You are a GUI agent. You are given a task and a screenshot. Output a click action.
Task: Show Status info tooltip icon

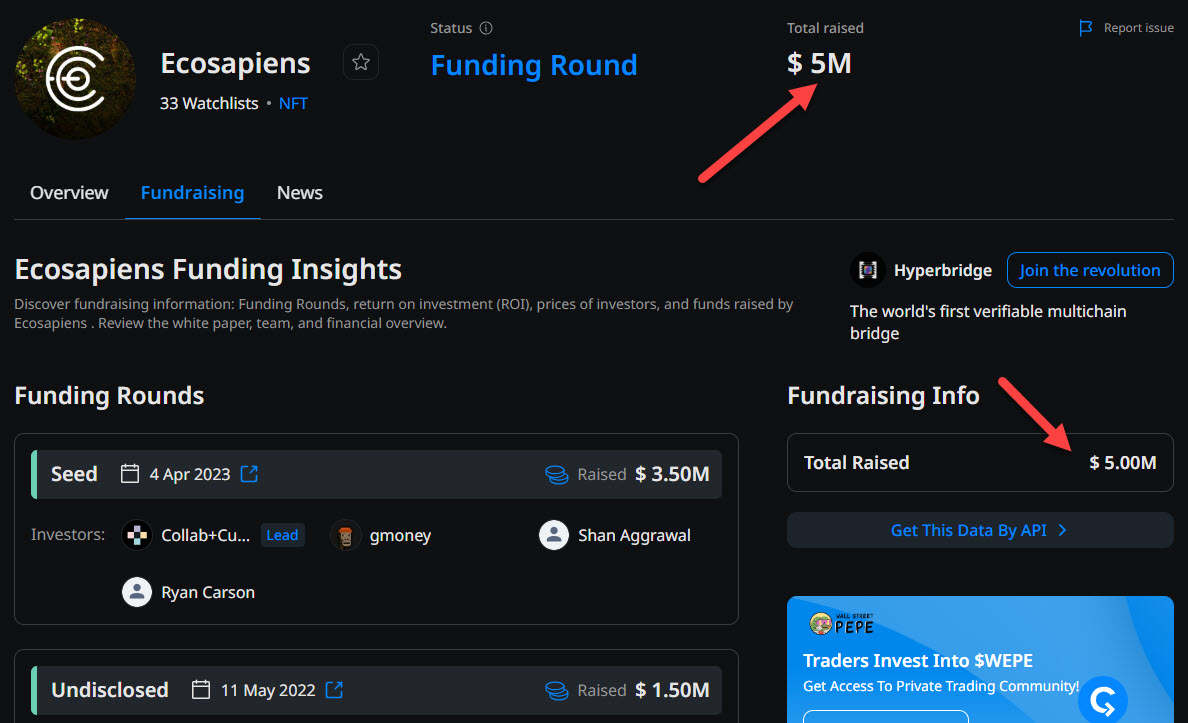coord(486,28)
